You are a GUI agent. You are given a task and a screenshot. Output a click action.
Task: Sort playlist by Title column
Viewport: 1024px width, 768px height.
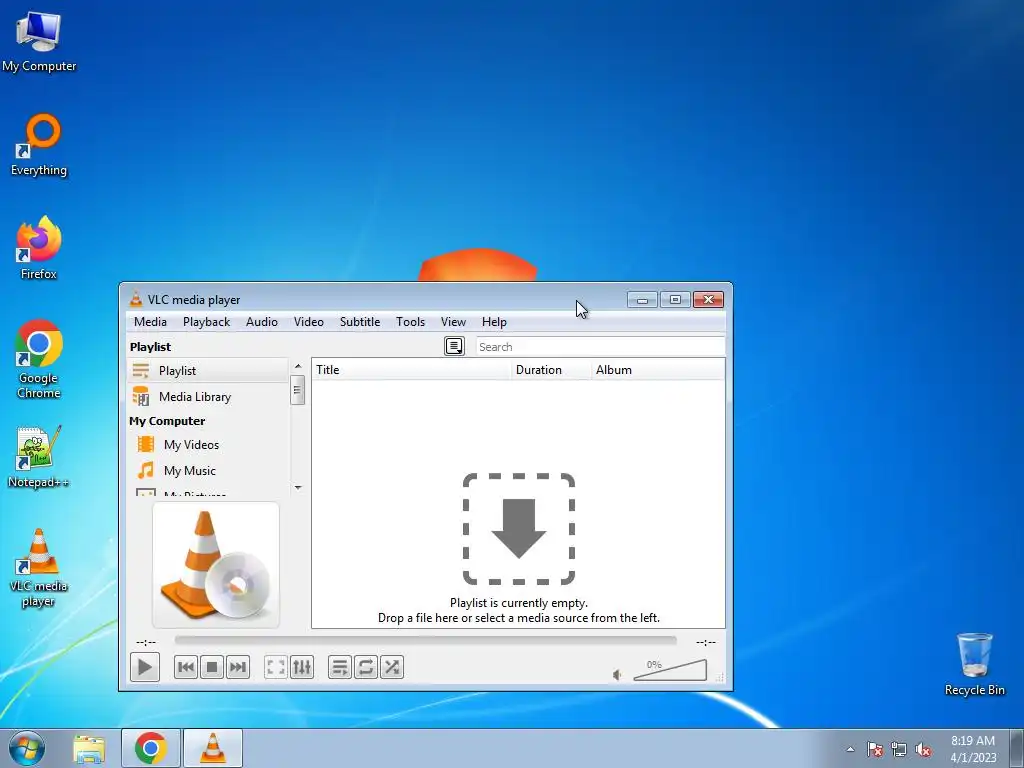(411, 370)
